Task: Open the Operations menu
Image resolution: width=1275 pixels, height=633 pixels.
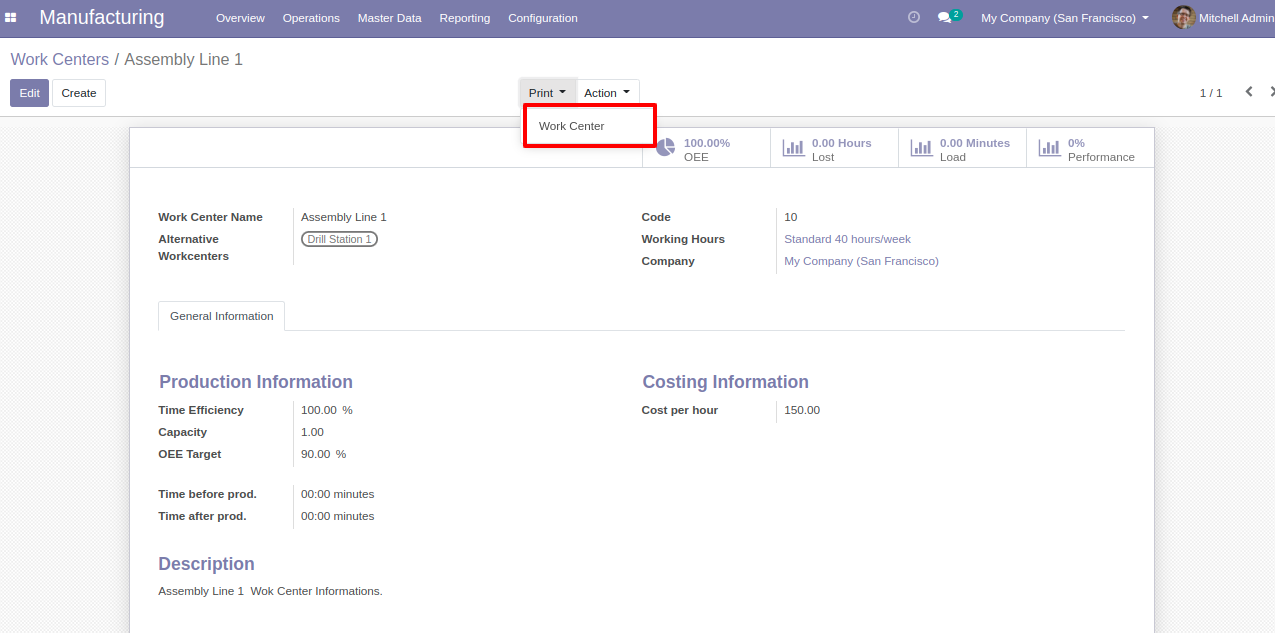Action: [311, 18]
